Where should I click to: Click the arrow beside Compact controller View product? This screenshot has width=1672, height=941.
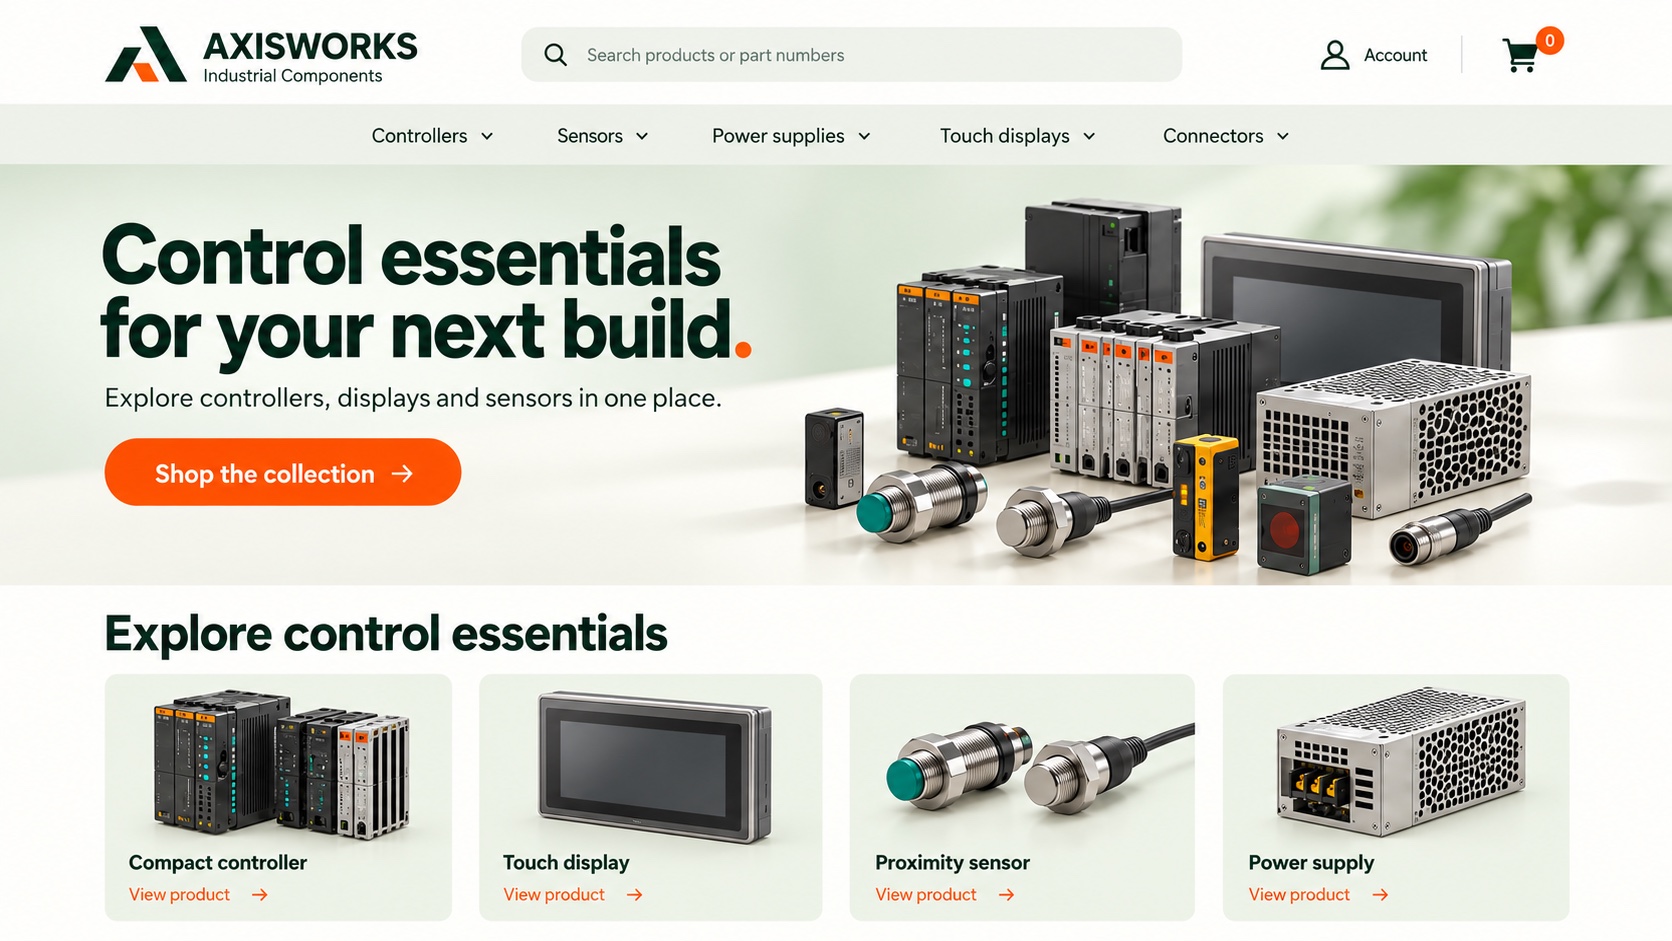coord(260,895)
